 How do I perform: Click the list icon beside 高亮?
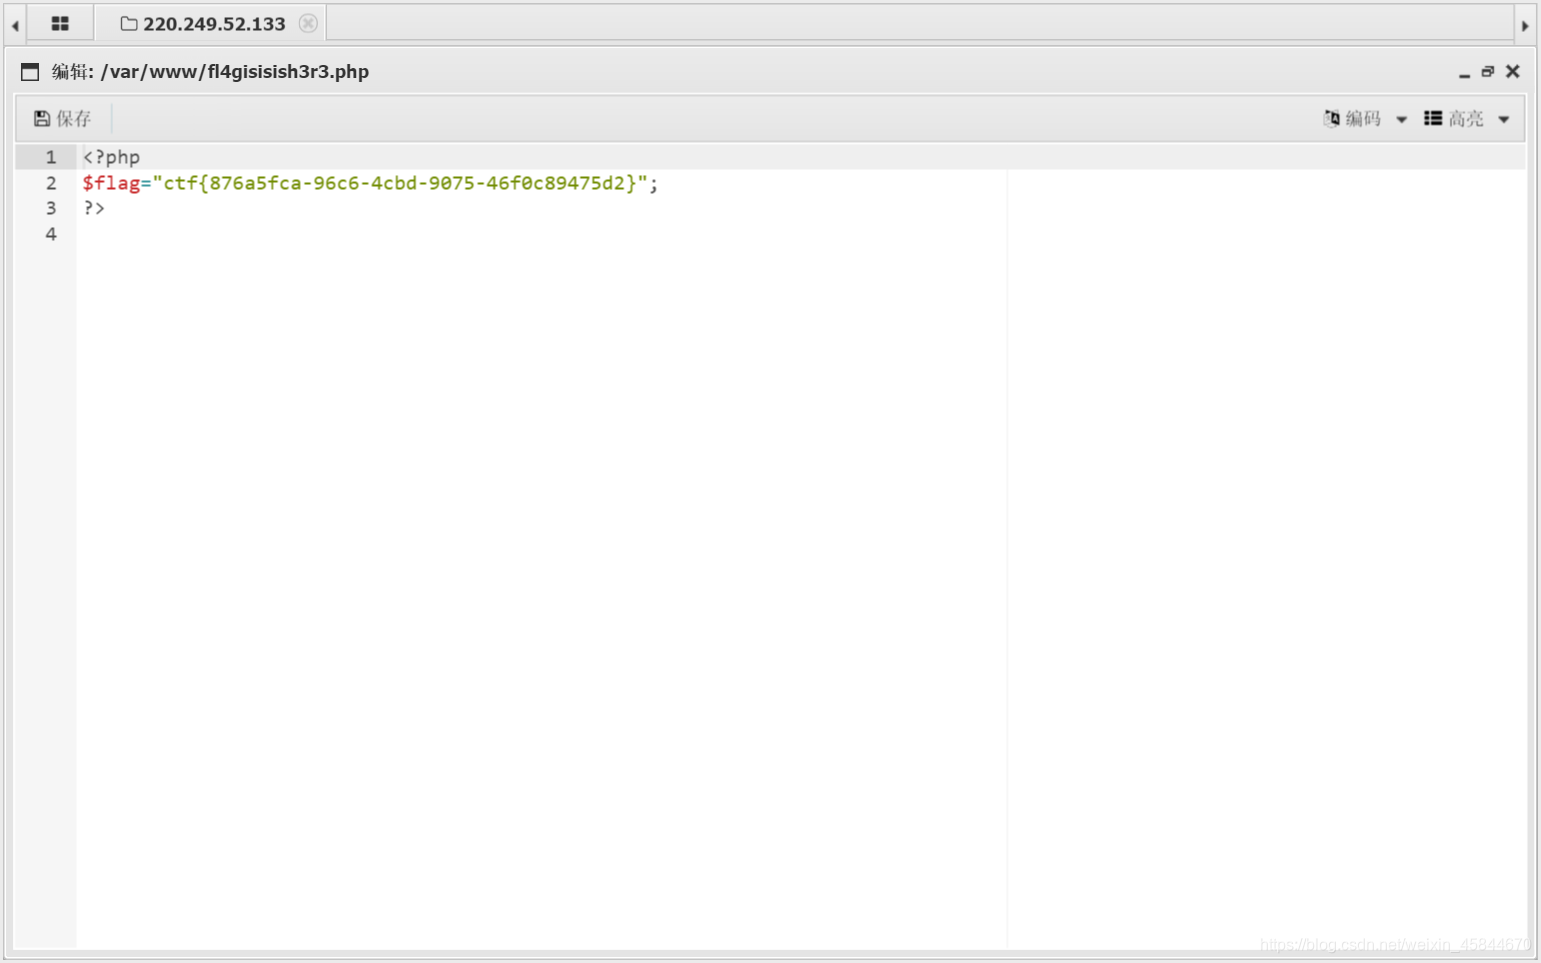[1432, 118]
